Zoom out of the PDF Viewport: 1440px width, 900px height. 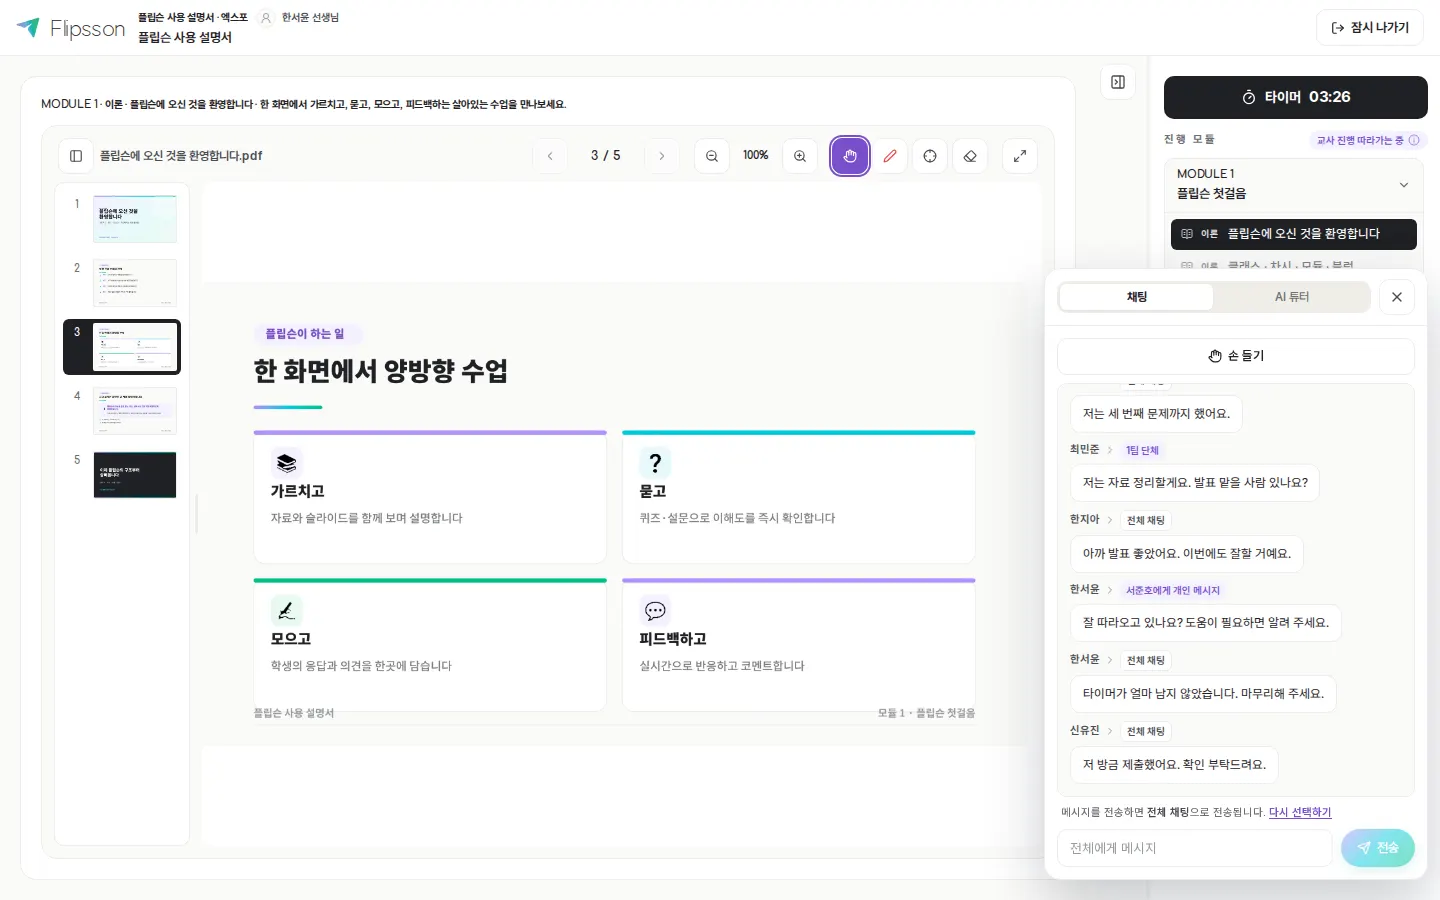click(712, 156)
